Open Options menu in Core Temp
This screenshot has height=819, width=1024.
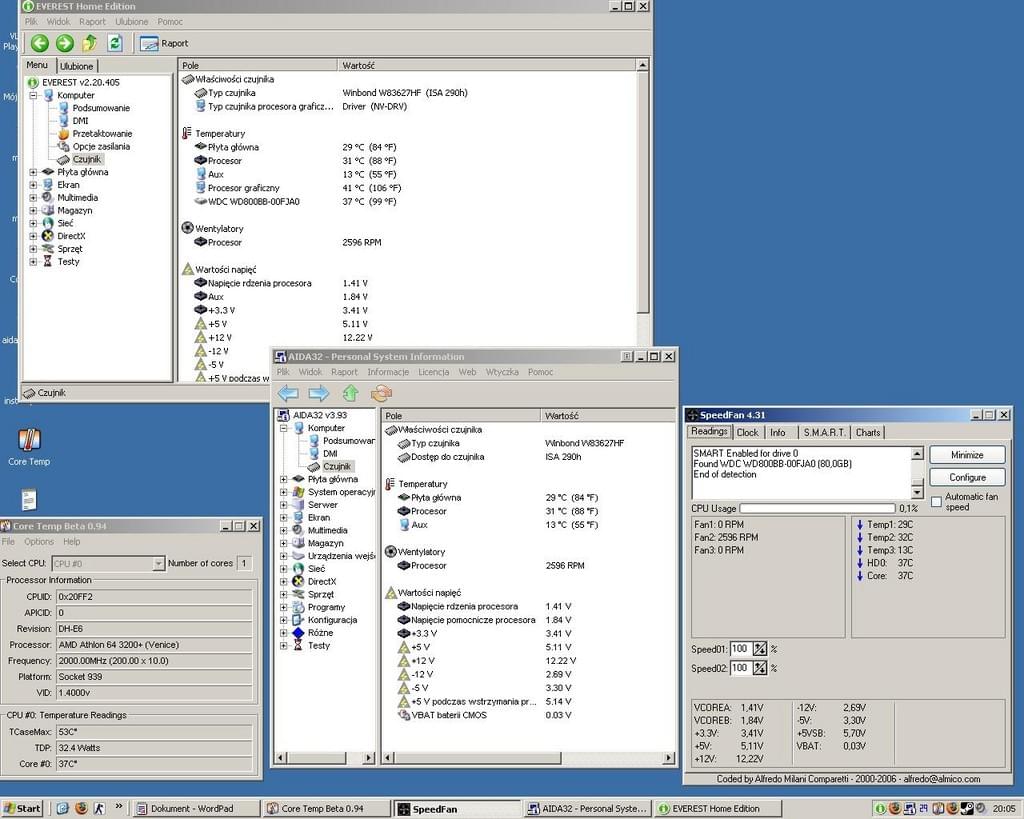click(39, 541)
